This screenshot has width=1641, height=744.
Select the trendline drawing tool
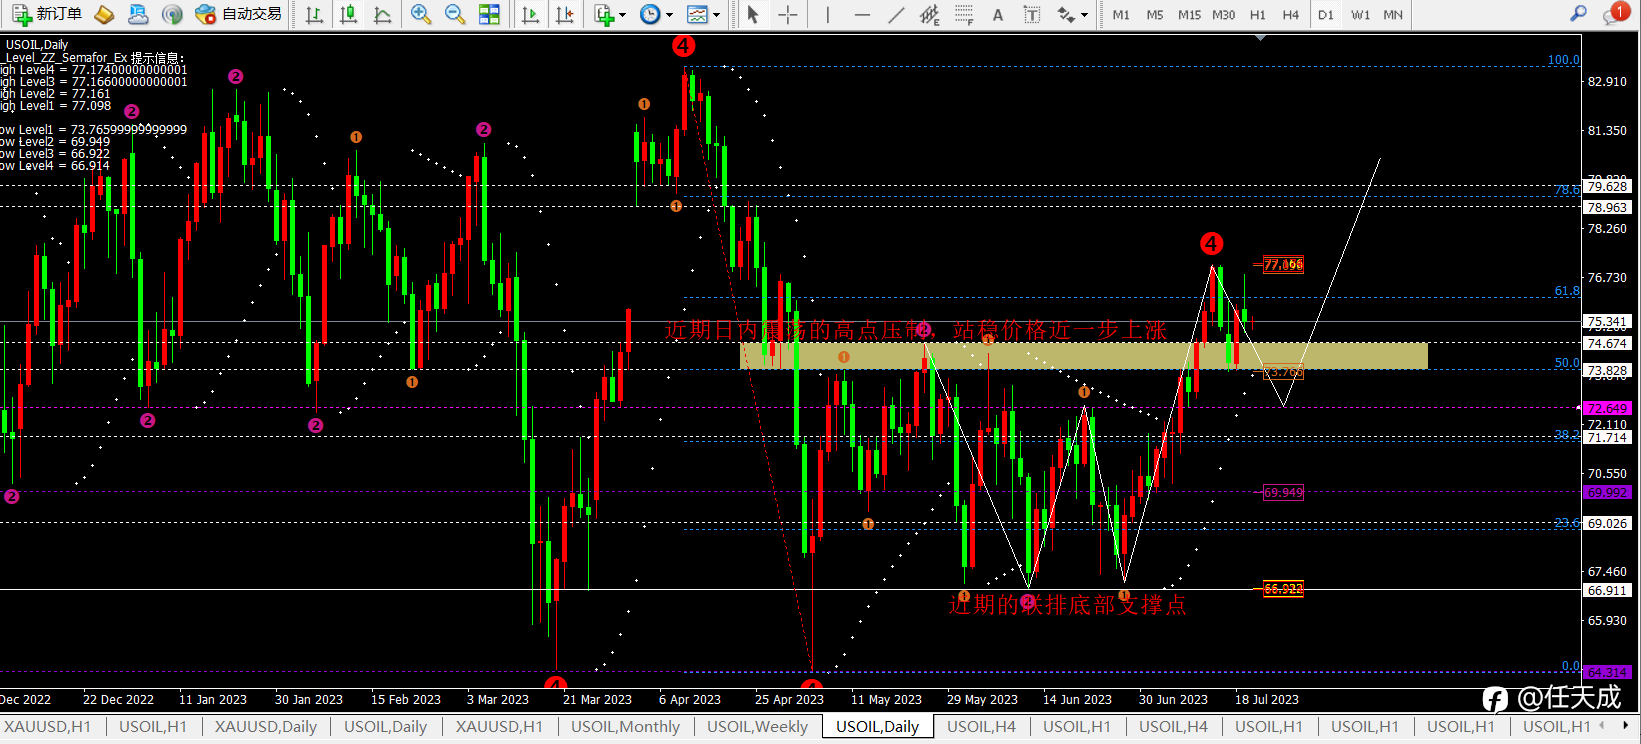pyautogui.click(x=896, y=14)
